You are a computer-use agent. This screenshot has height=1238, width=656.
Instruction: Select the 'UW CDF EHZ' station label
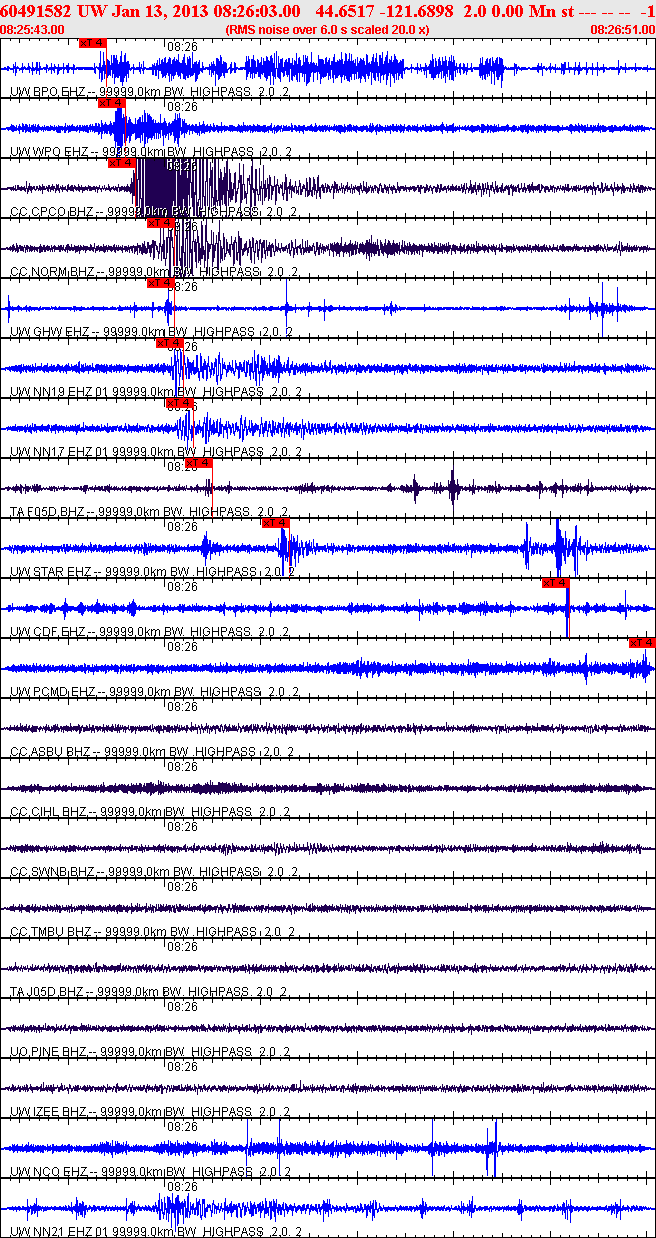pos(48,632)
